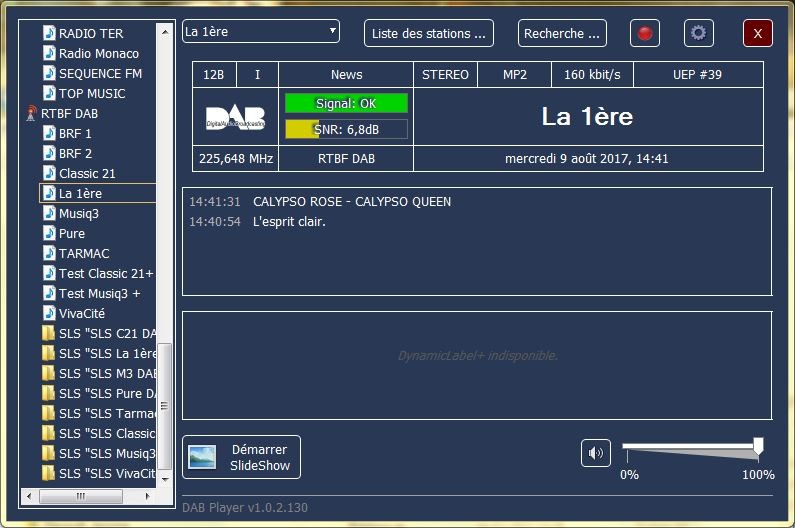
Task: Click the horizontal scroll left arrow
Action: (x=29, y=496)
